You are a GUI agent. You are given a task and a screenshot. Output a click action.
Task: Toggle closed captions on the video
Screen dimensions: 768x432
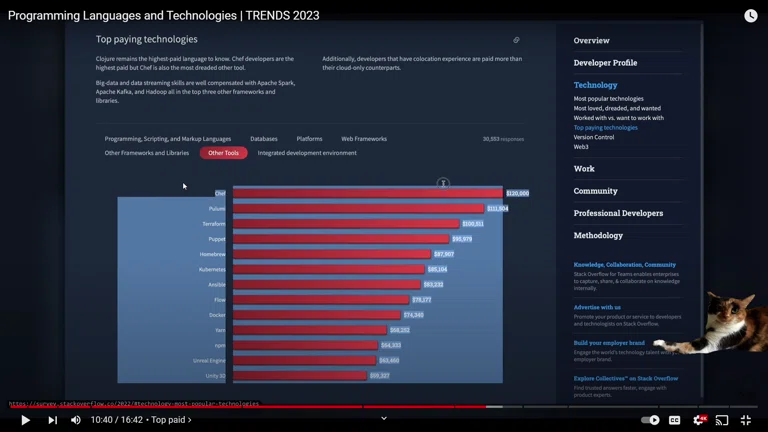675,420
